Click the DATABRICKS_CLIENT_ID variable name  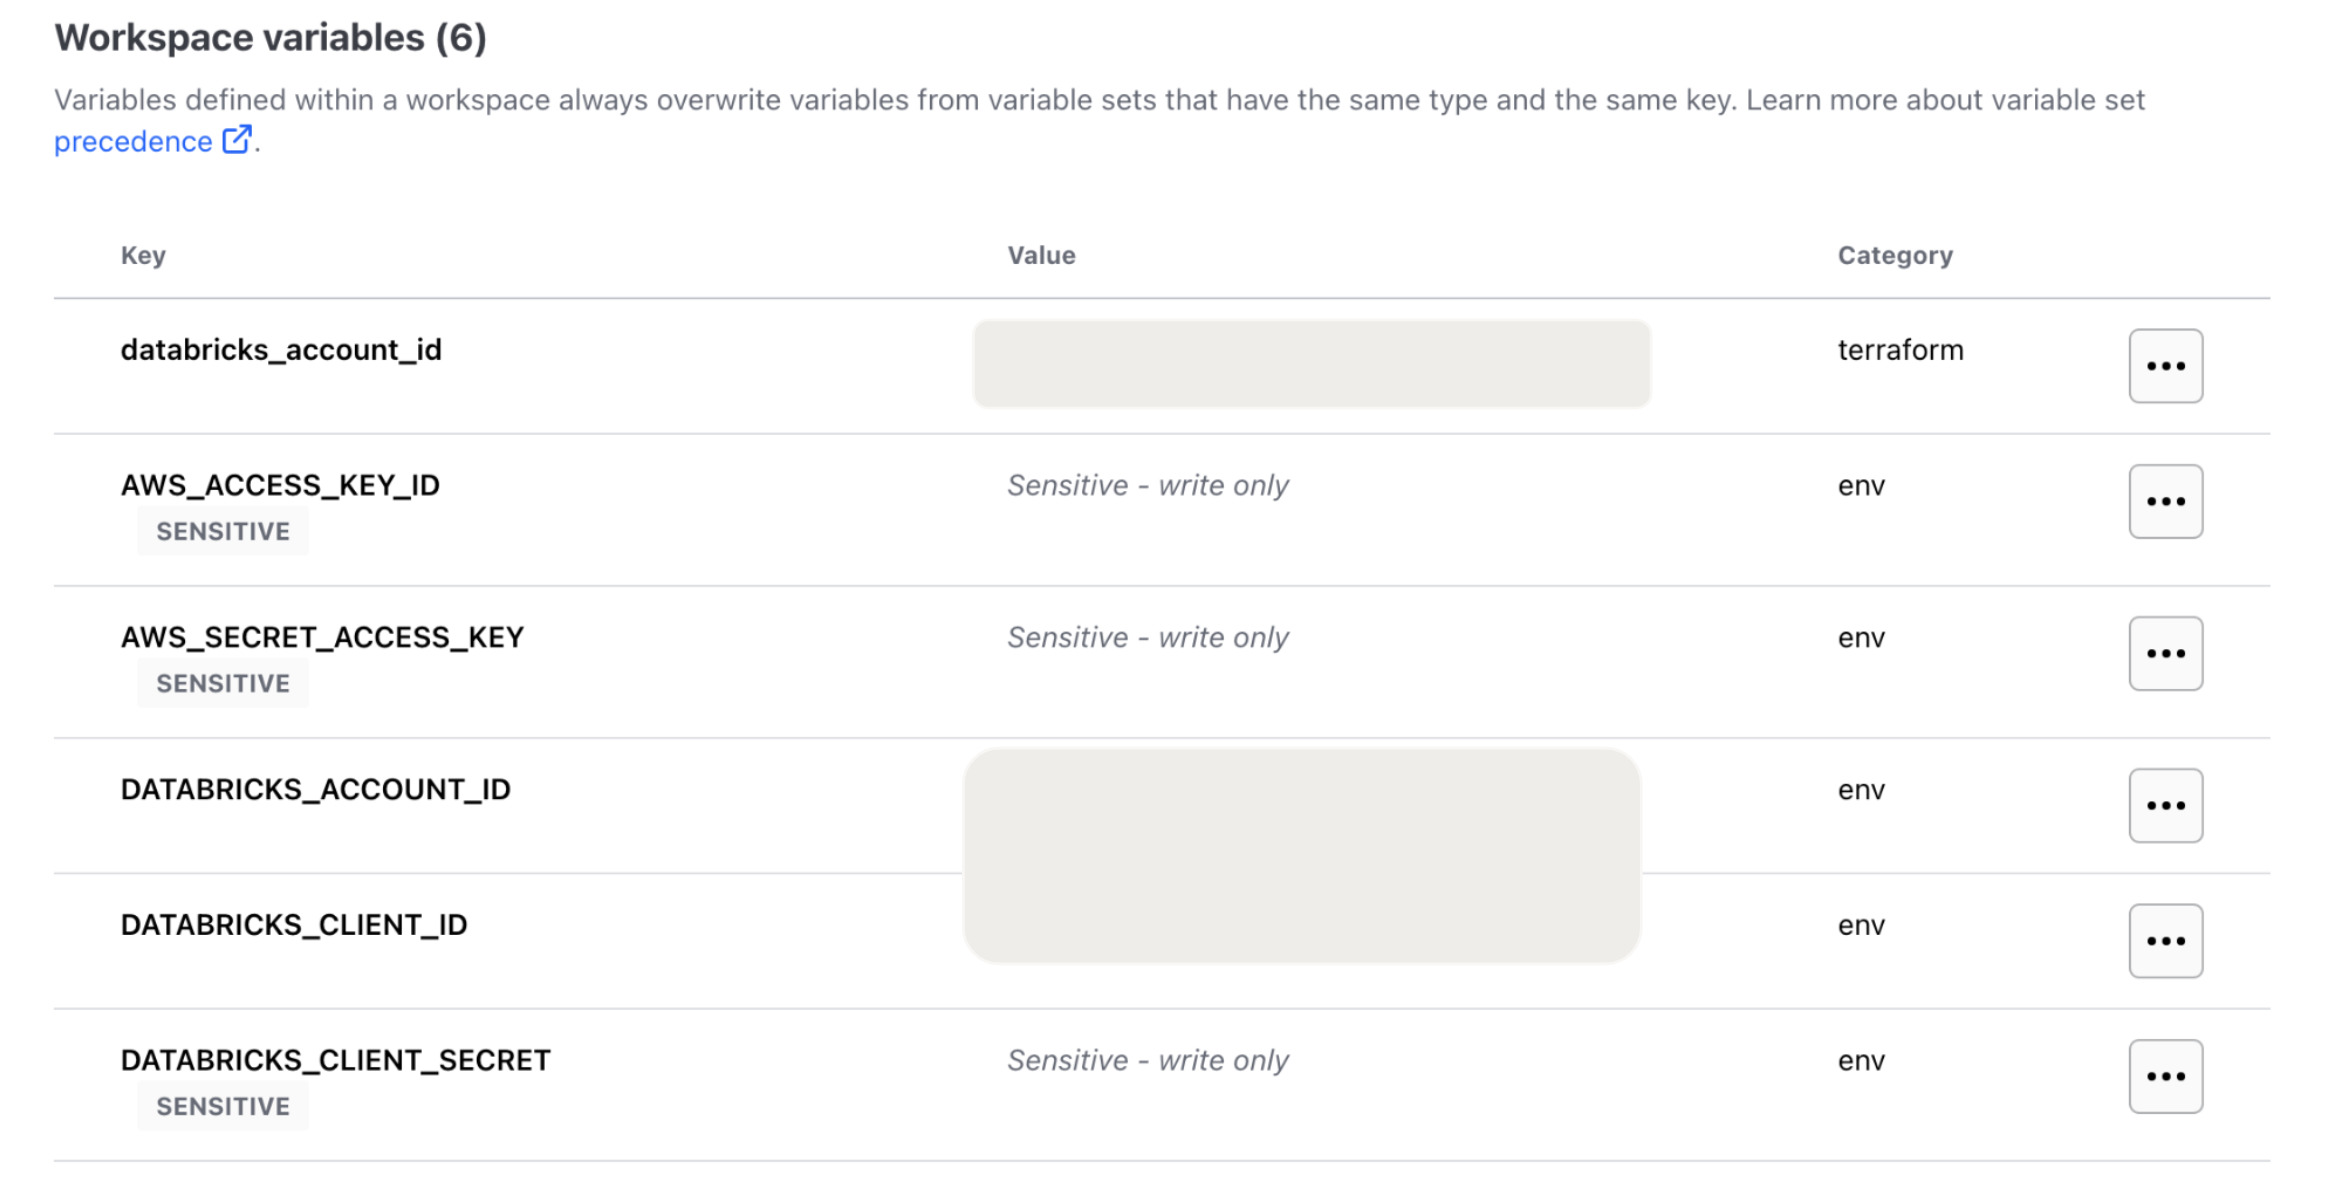tap(294, 925)
